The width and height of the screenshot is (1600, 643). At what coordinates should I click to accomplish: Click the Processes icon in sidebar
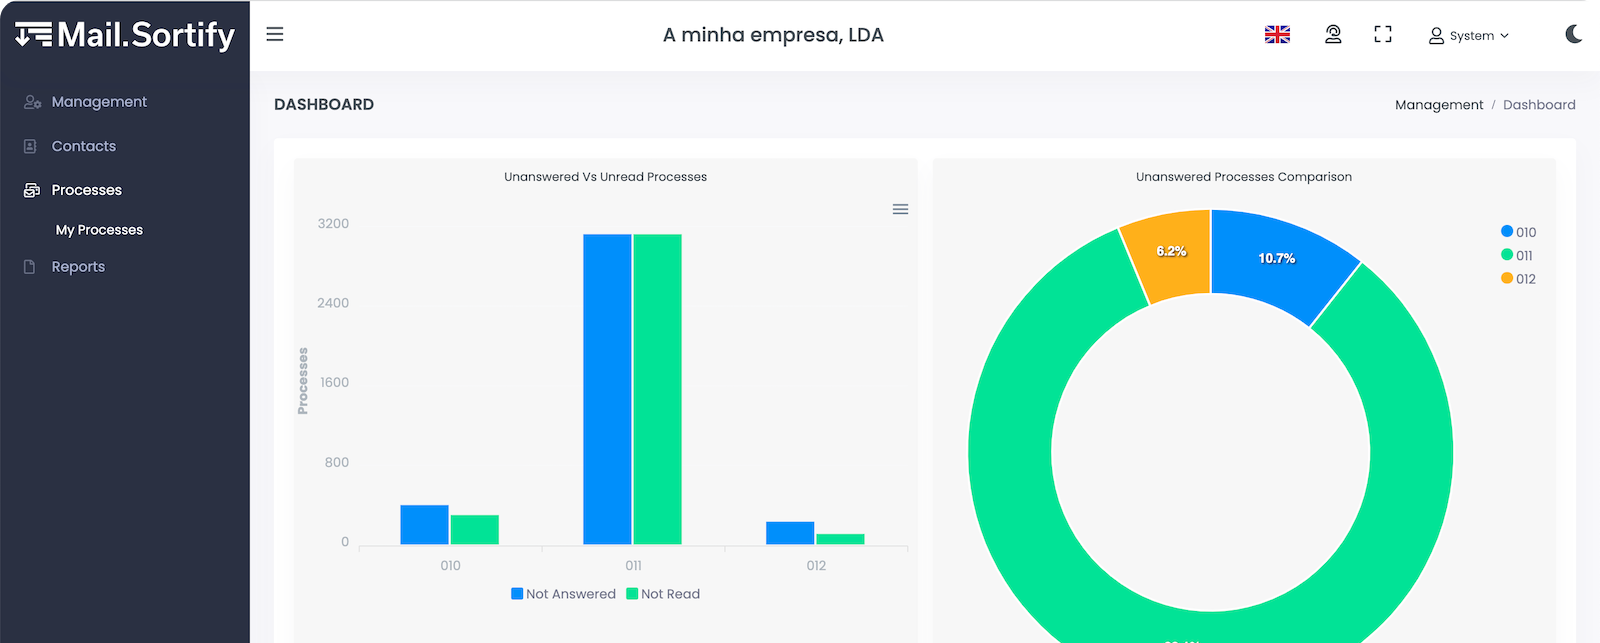click(32, 190)
